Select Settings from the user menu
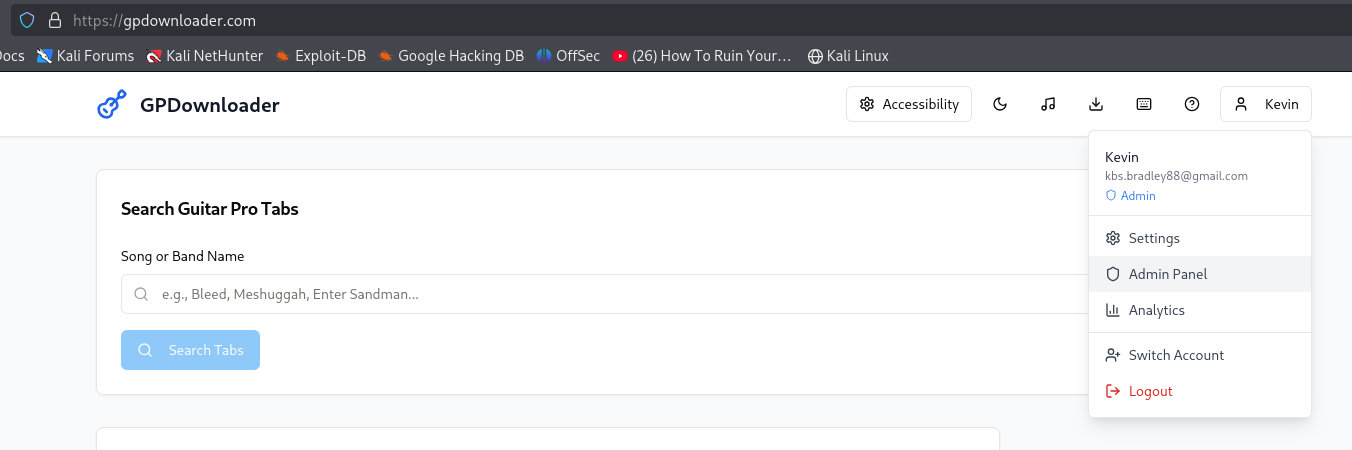 click(1153, 238)
